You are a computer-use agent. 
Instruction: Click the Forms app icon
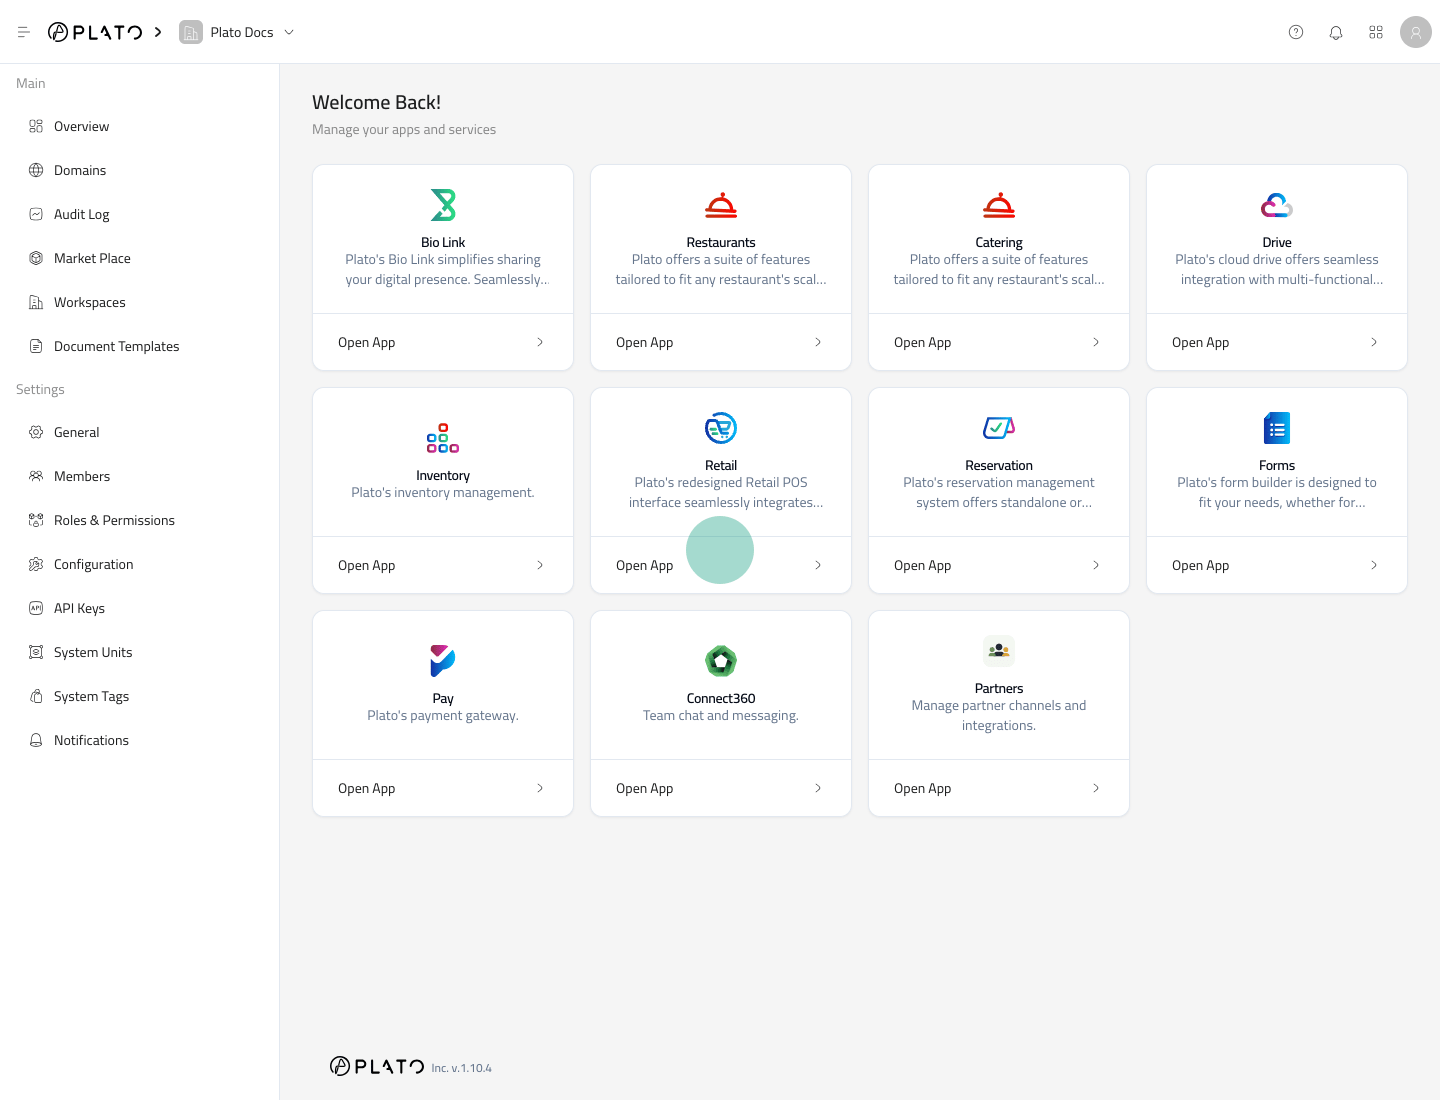tap(1277, 428)
